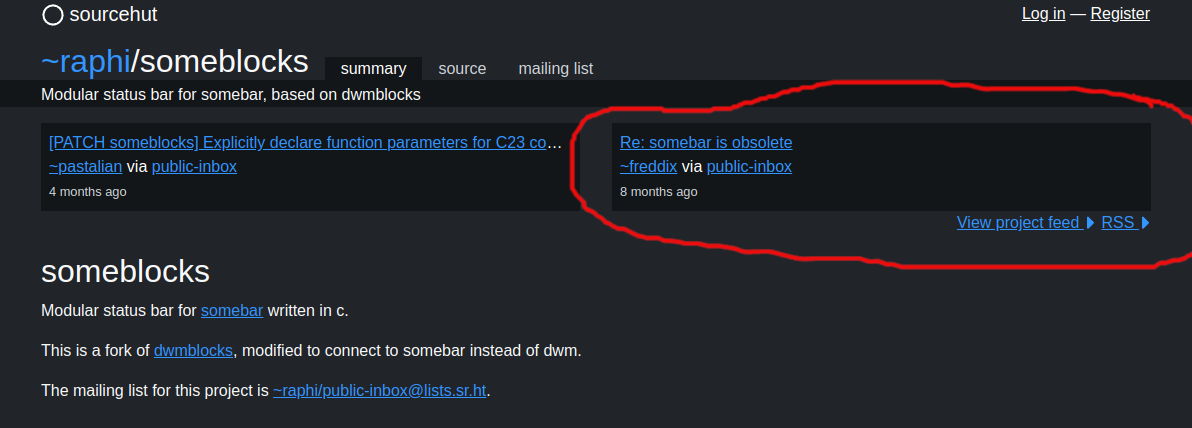This screenshot has height=428, width=1192.
Task: Visit ~pastalian's profile
Action: (x=85, y=166)
